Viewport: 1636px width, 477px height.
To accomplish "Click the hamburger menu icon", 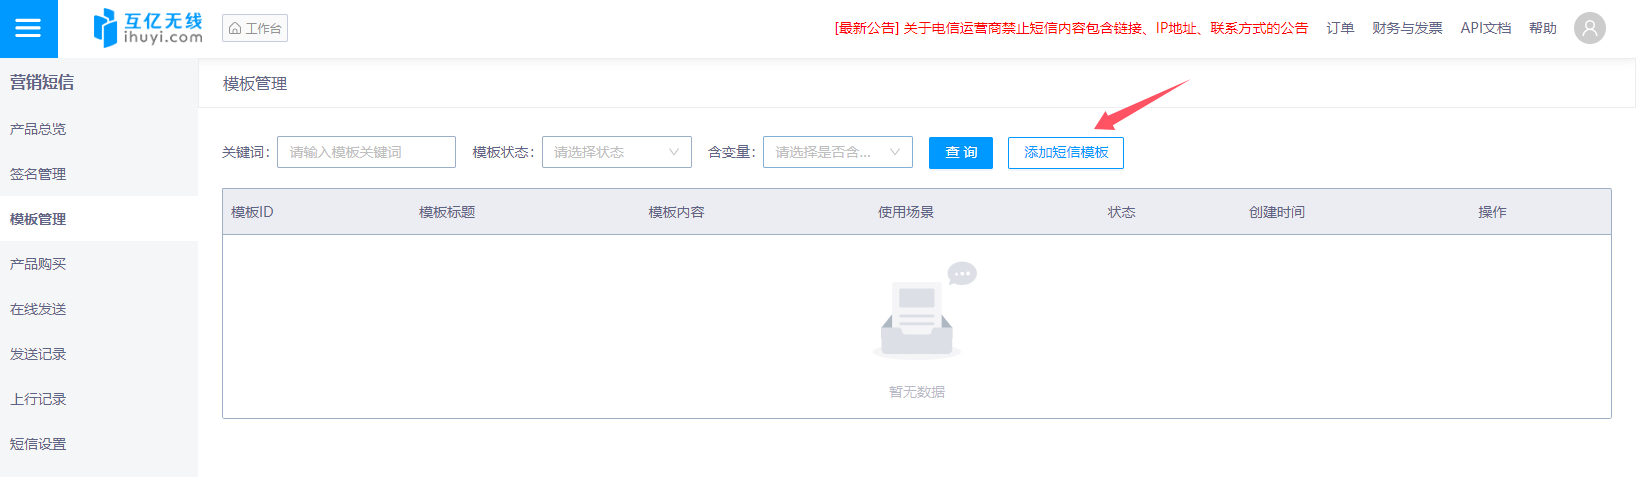I will point(28,28).
